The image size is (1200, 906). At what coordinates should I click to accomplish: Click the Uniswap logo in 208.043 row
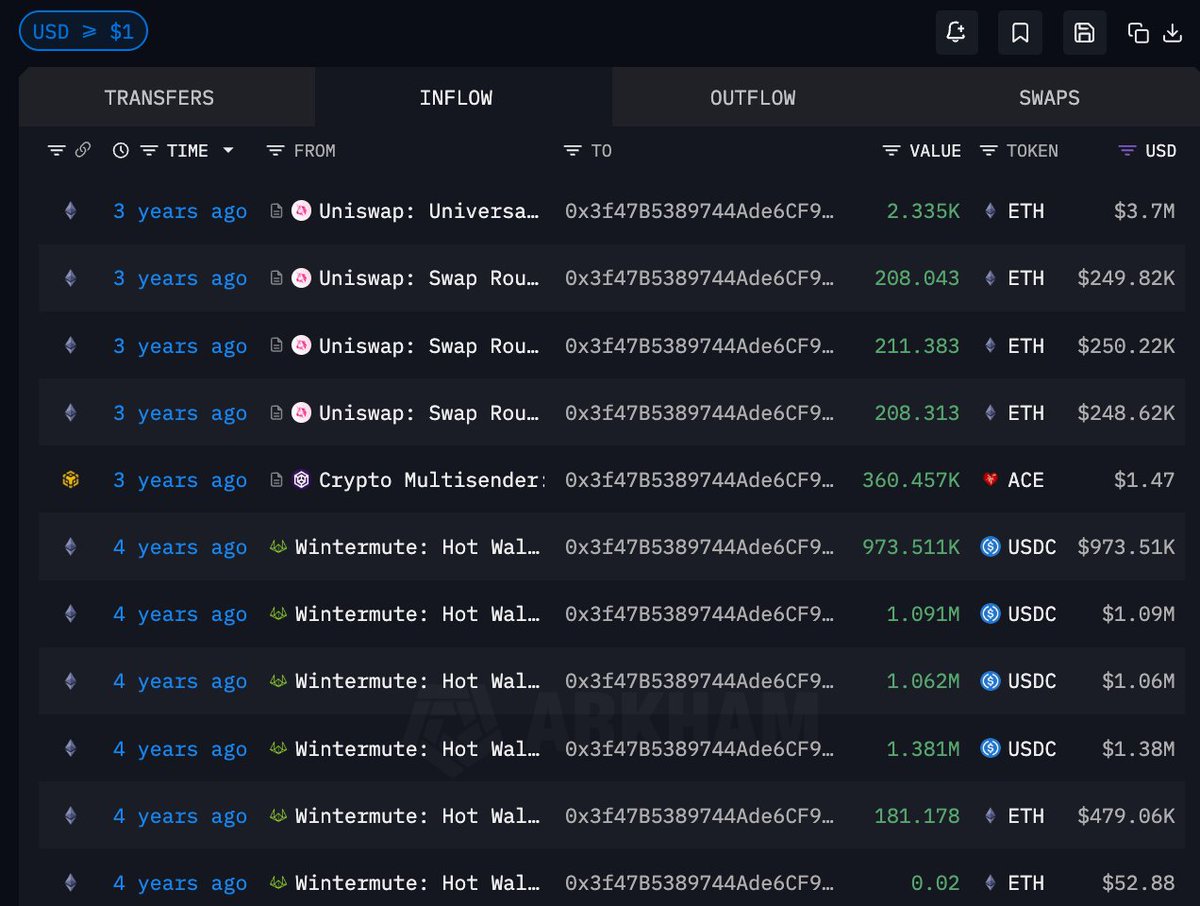tap(301, 278)
